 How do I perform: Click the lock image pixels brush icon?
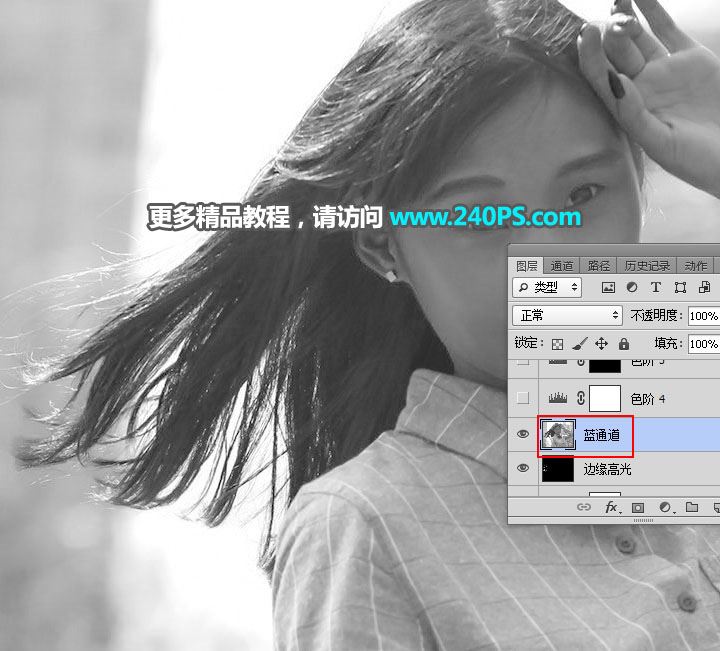pyautogui.click(x=579, y=343)
